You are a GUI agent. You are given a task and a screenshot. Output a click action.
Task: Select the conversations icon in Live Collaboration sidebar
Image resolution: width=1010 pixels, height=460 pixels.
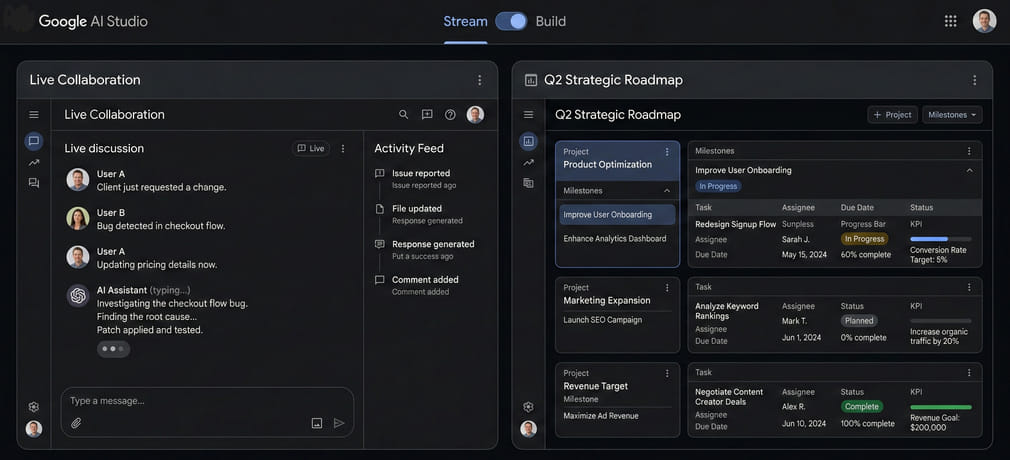click(x=34, y=183)
